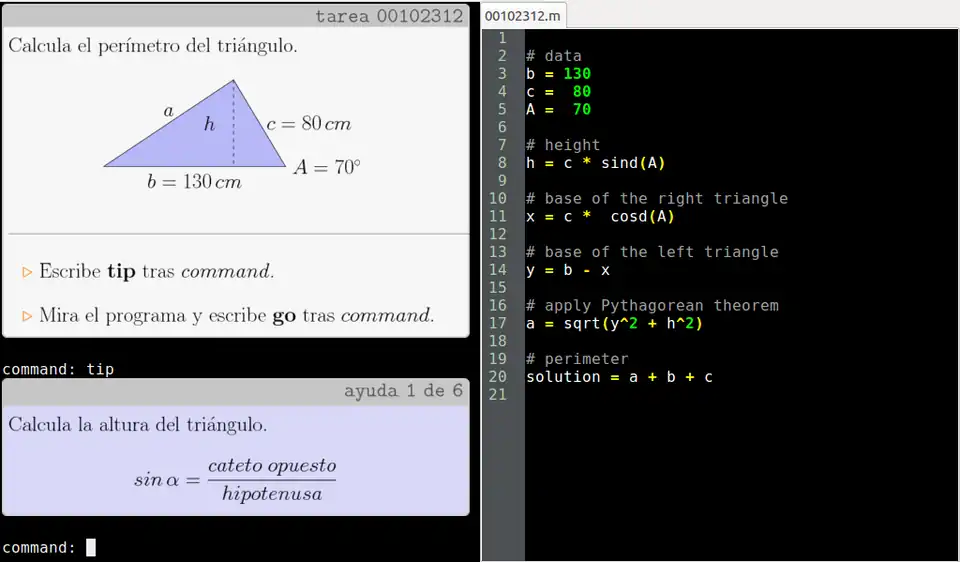Click empty line 21 in the editor
The width and height of the screenshot is (960, 562).
pos(700,395)
